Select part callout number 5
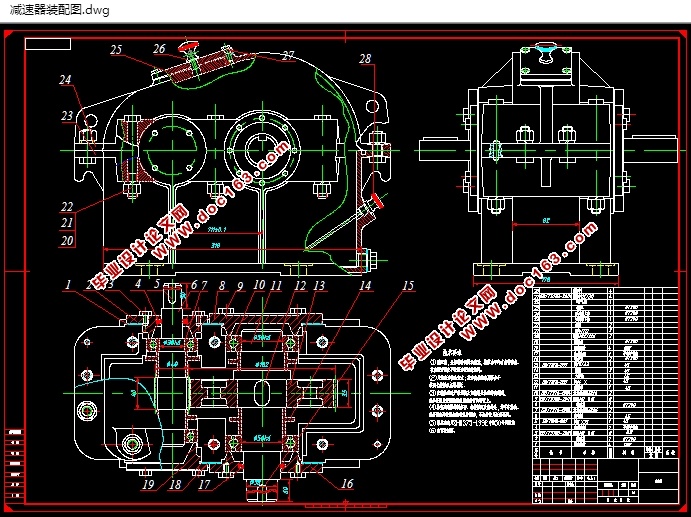The height and width of the screenshot is (517, 691). [157, 283]
